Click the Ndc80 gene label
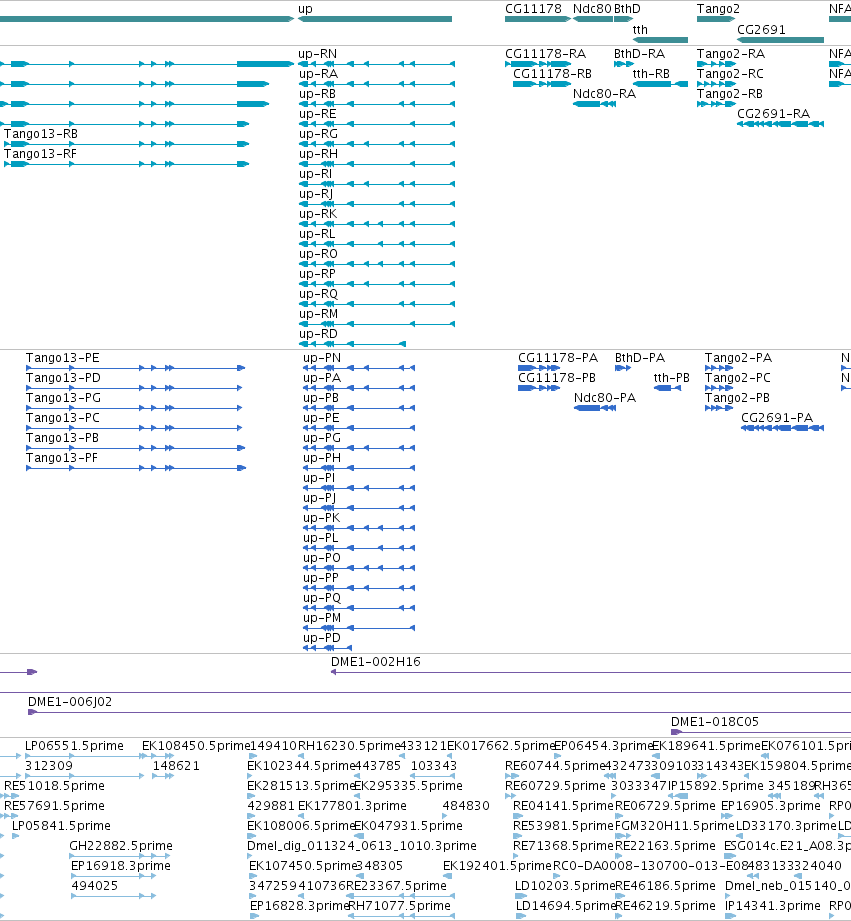Viewport: 851px width, 921px height. [592, 9]
